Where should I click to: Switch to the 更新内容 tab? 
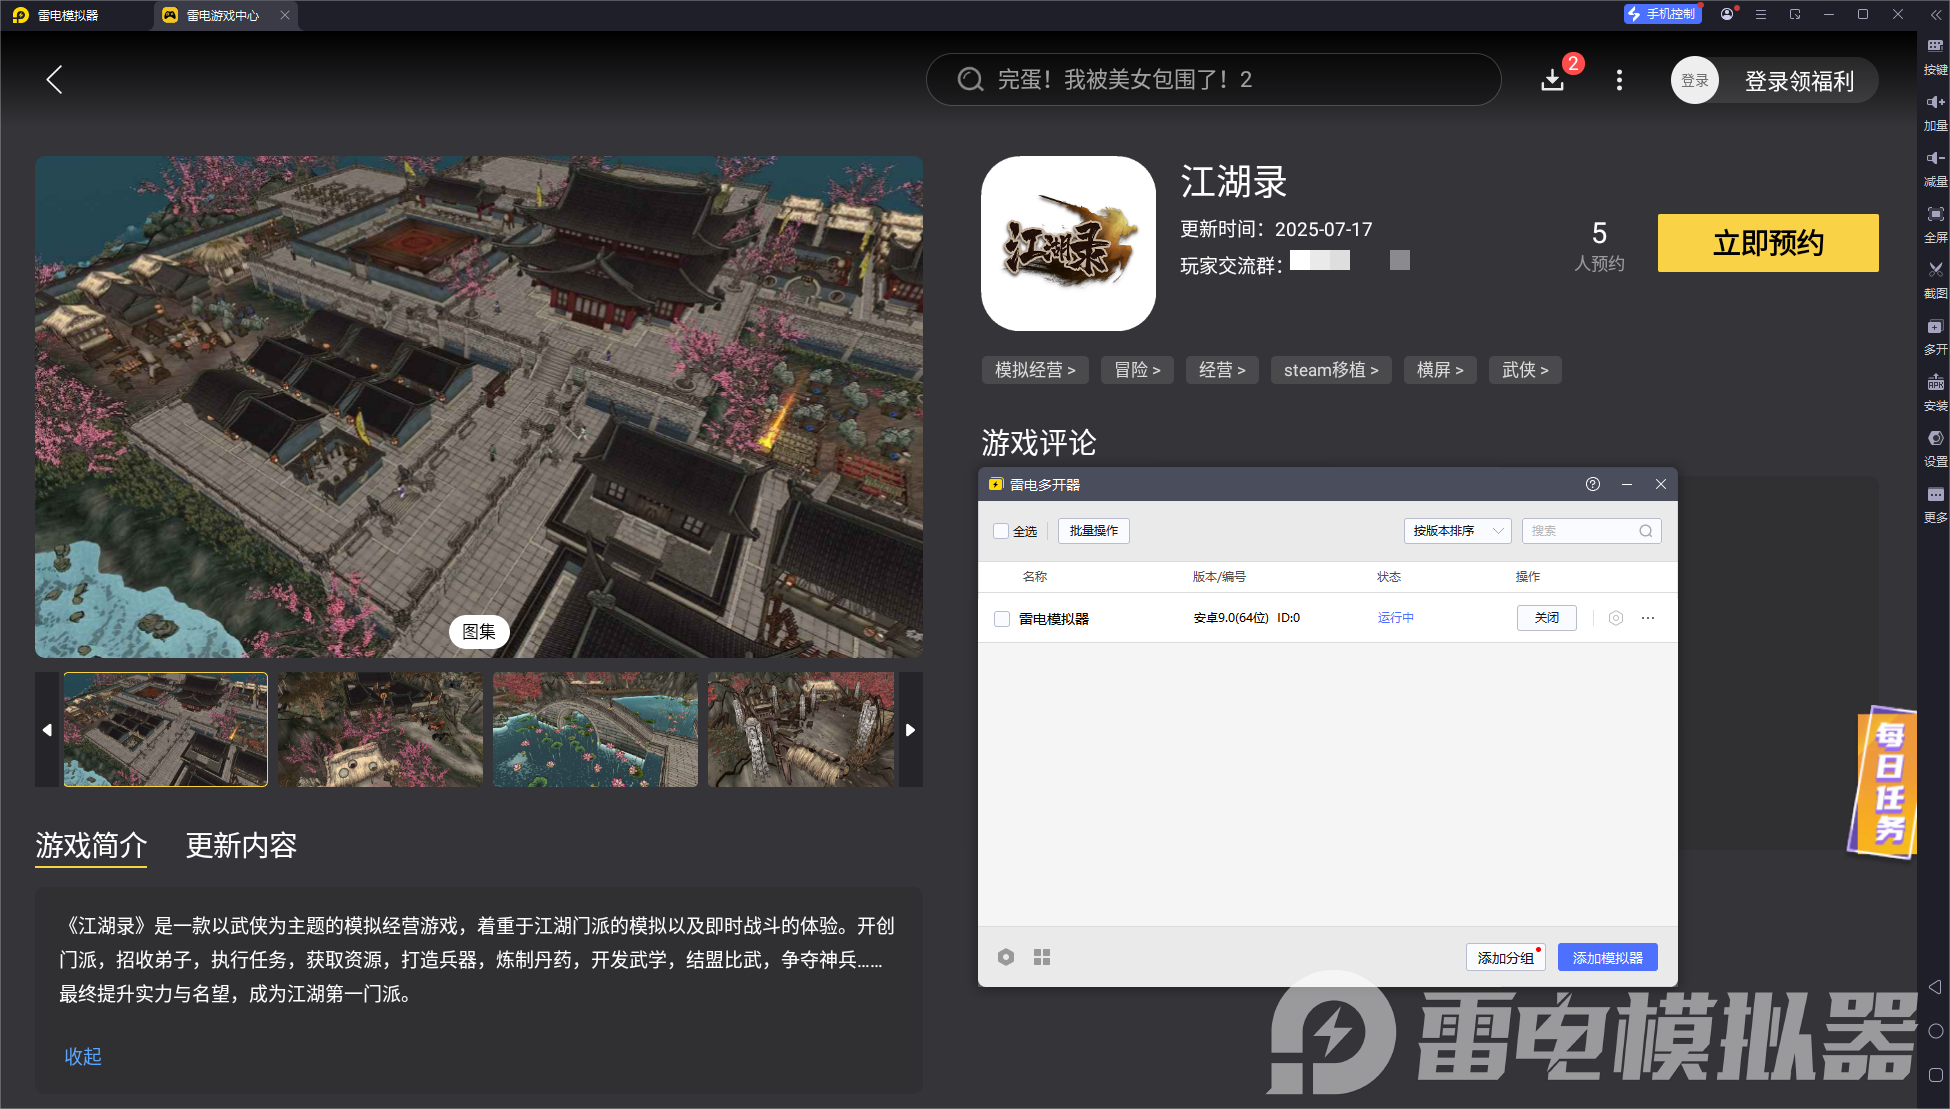pos(240,846)
